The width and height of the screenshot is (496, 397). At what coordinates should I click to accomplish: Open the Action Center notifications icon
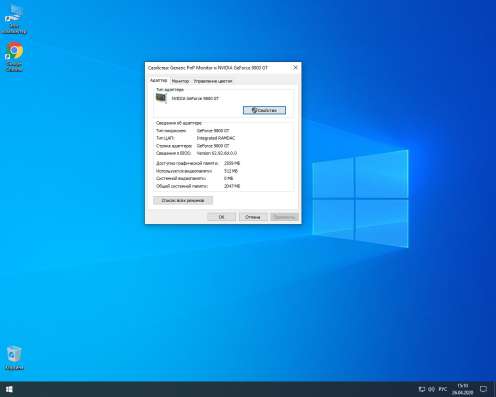(483, 389)
